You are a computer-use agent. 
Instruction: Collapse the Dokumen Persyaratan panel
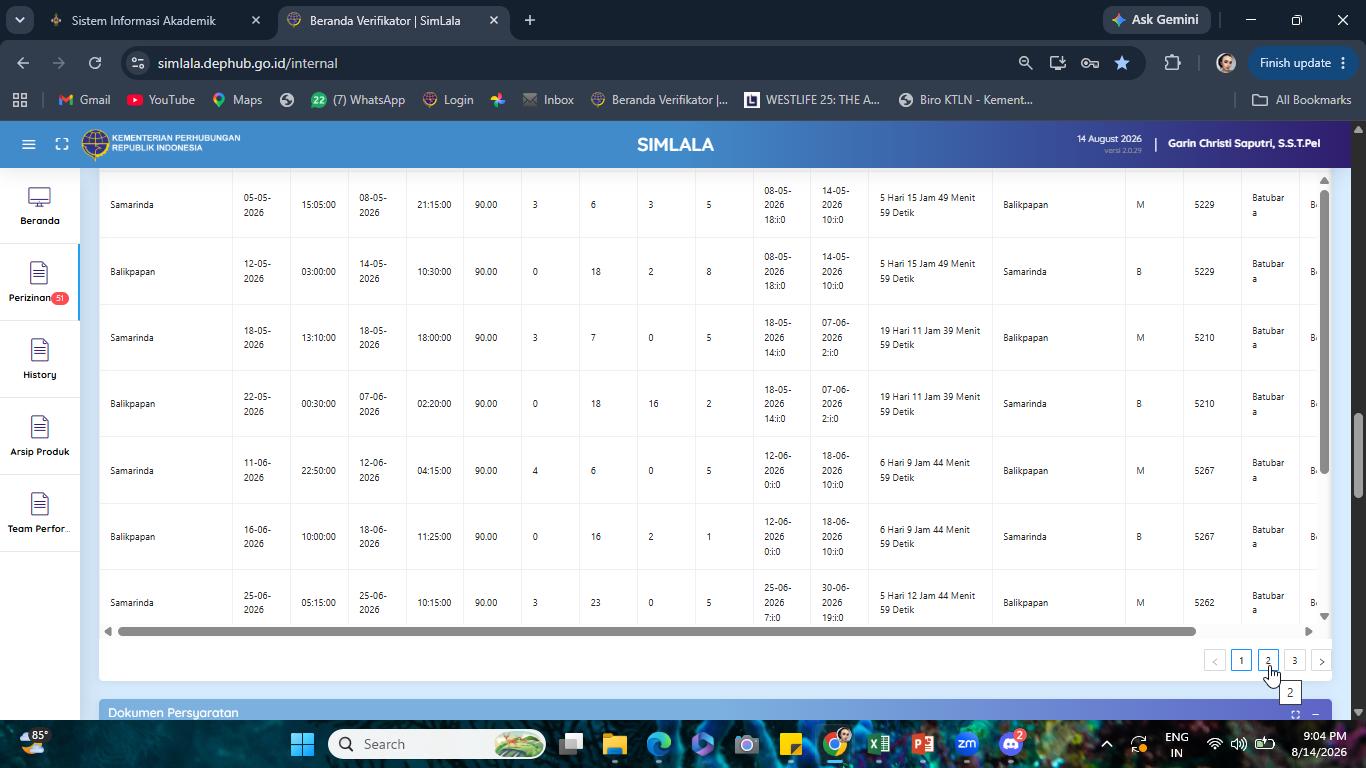tap(1316, 714)
